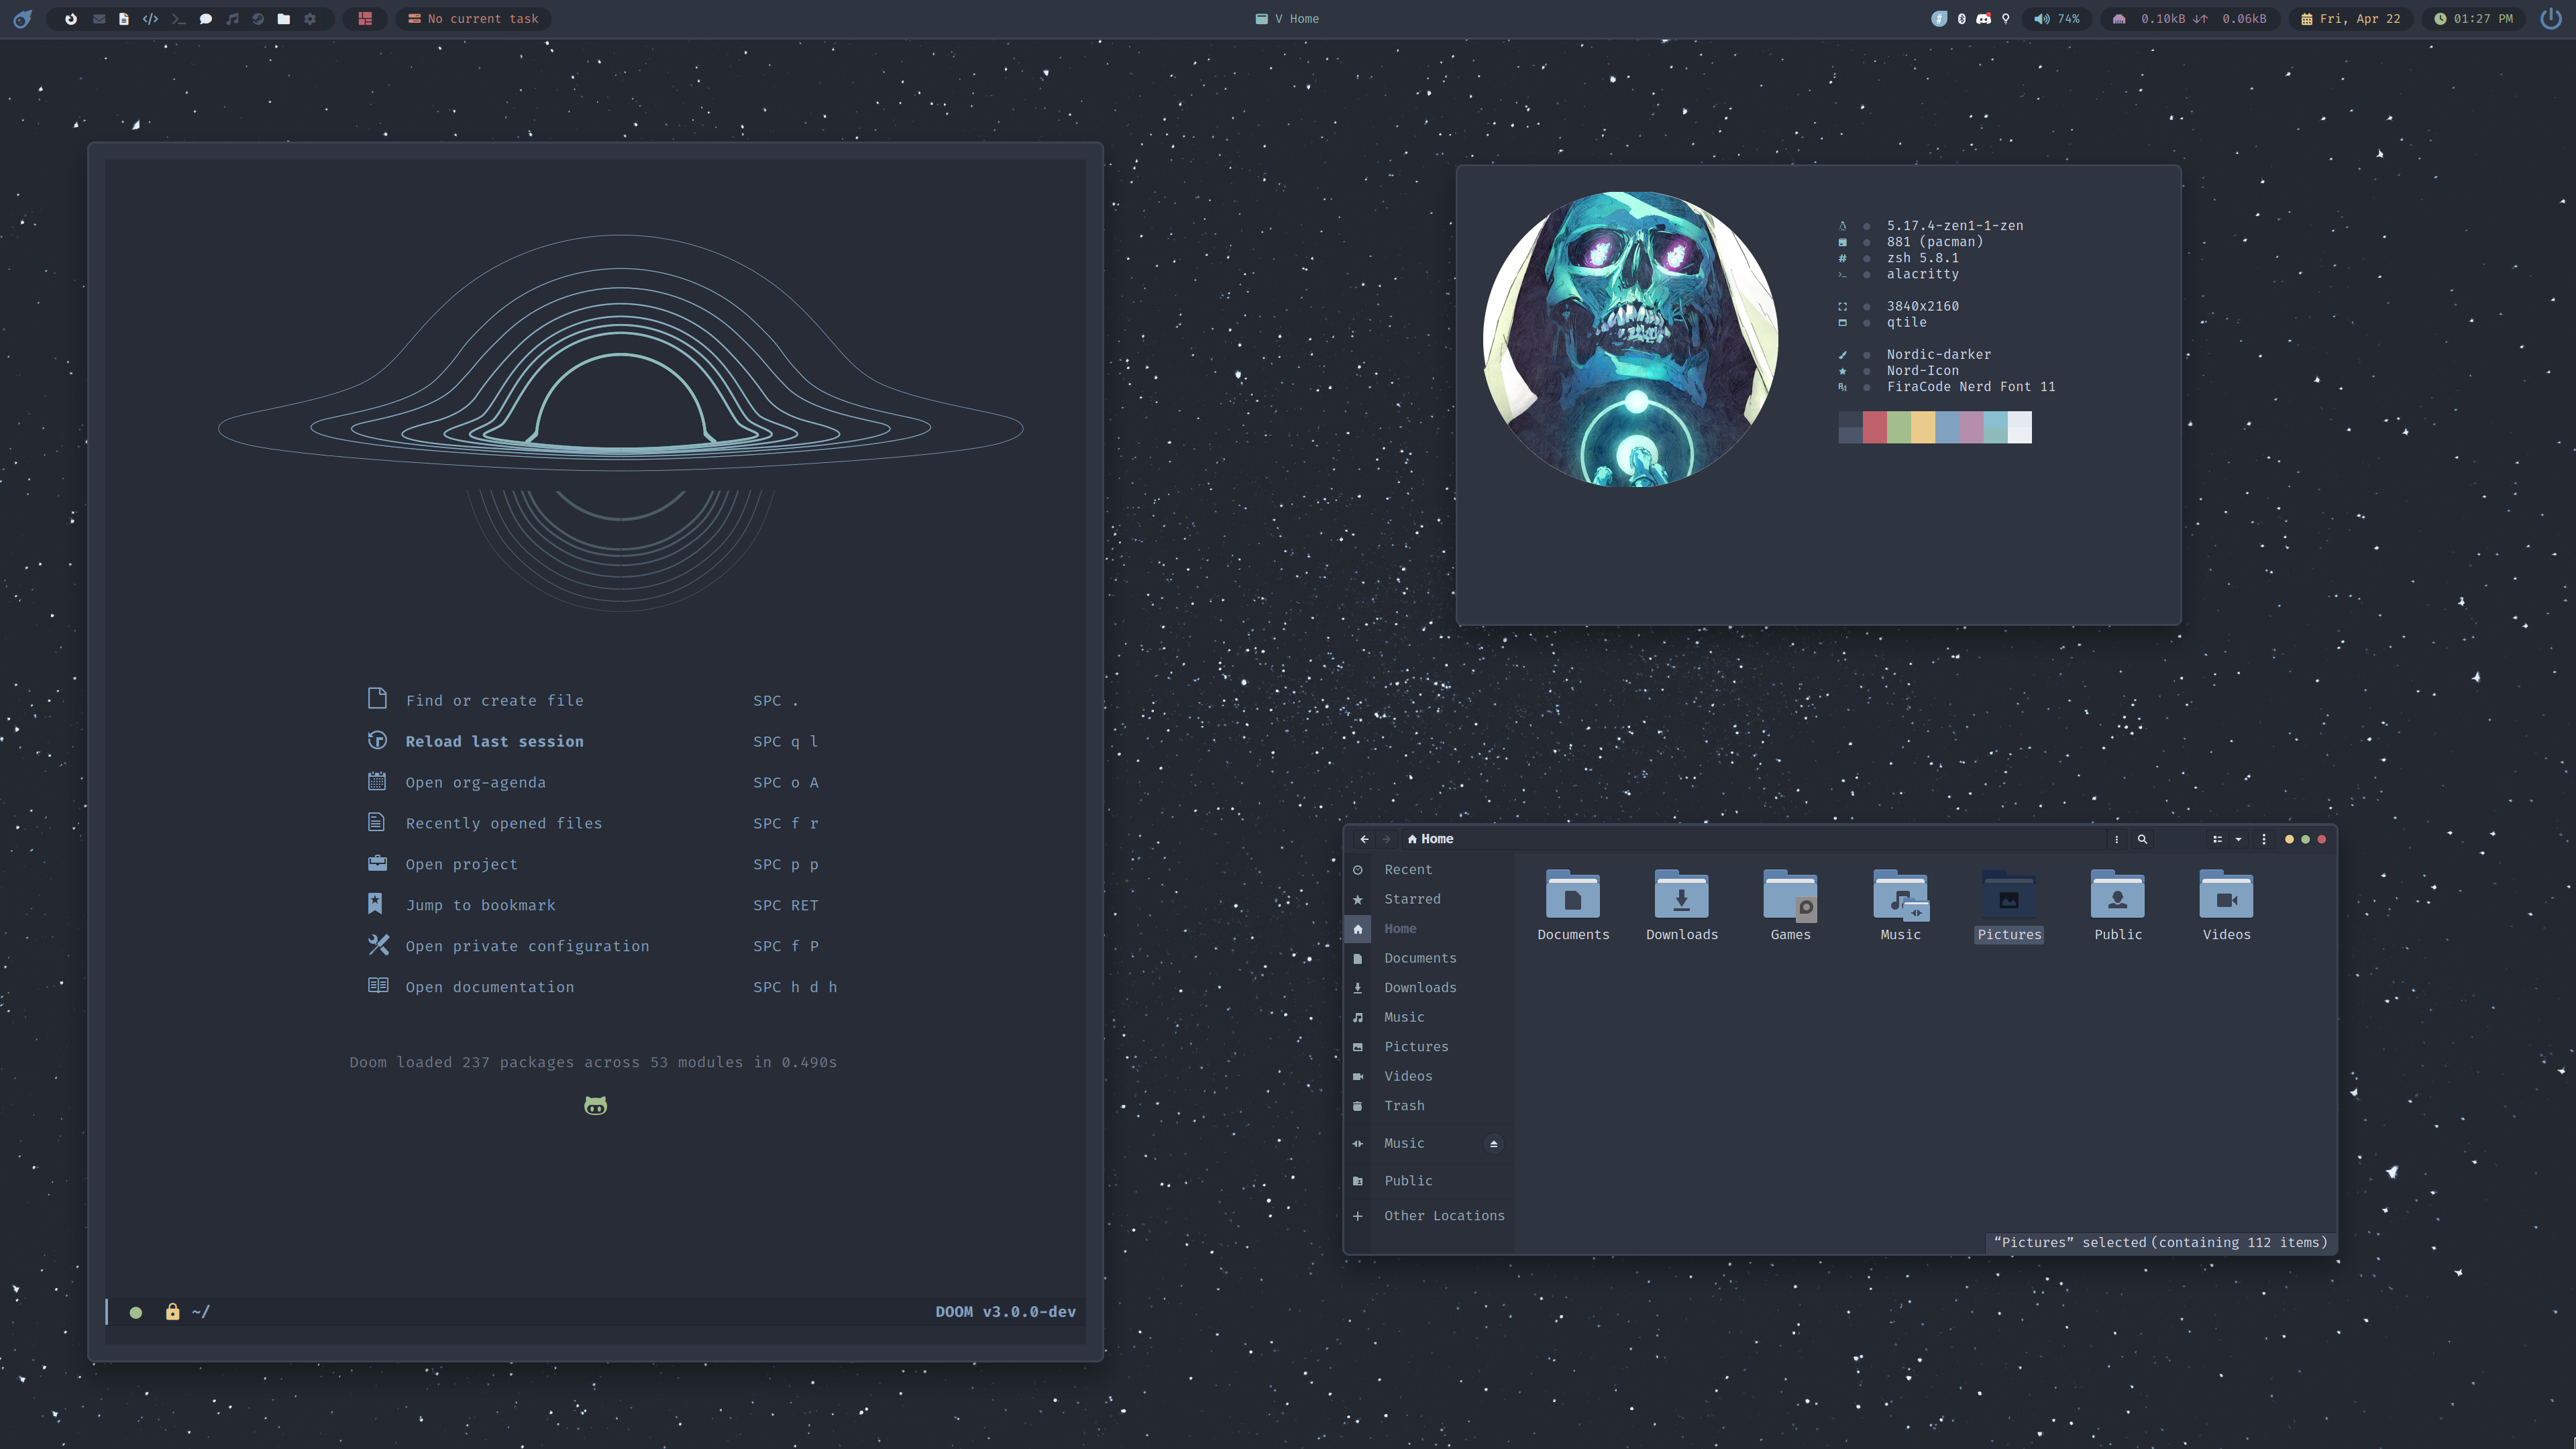This screenshot has width=2576, height=1449.
Task: Click the qtile layout icon in top bar
Action: 365,19
